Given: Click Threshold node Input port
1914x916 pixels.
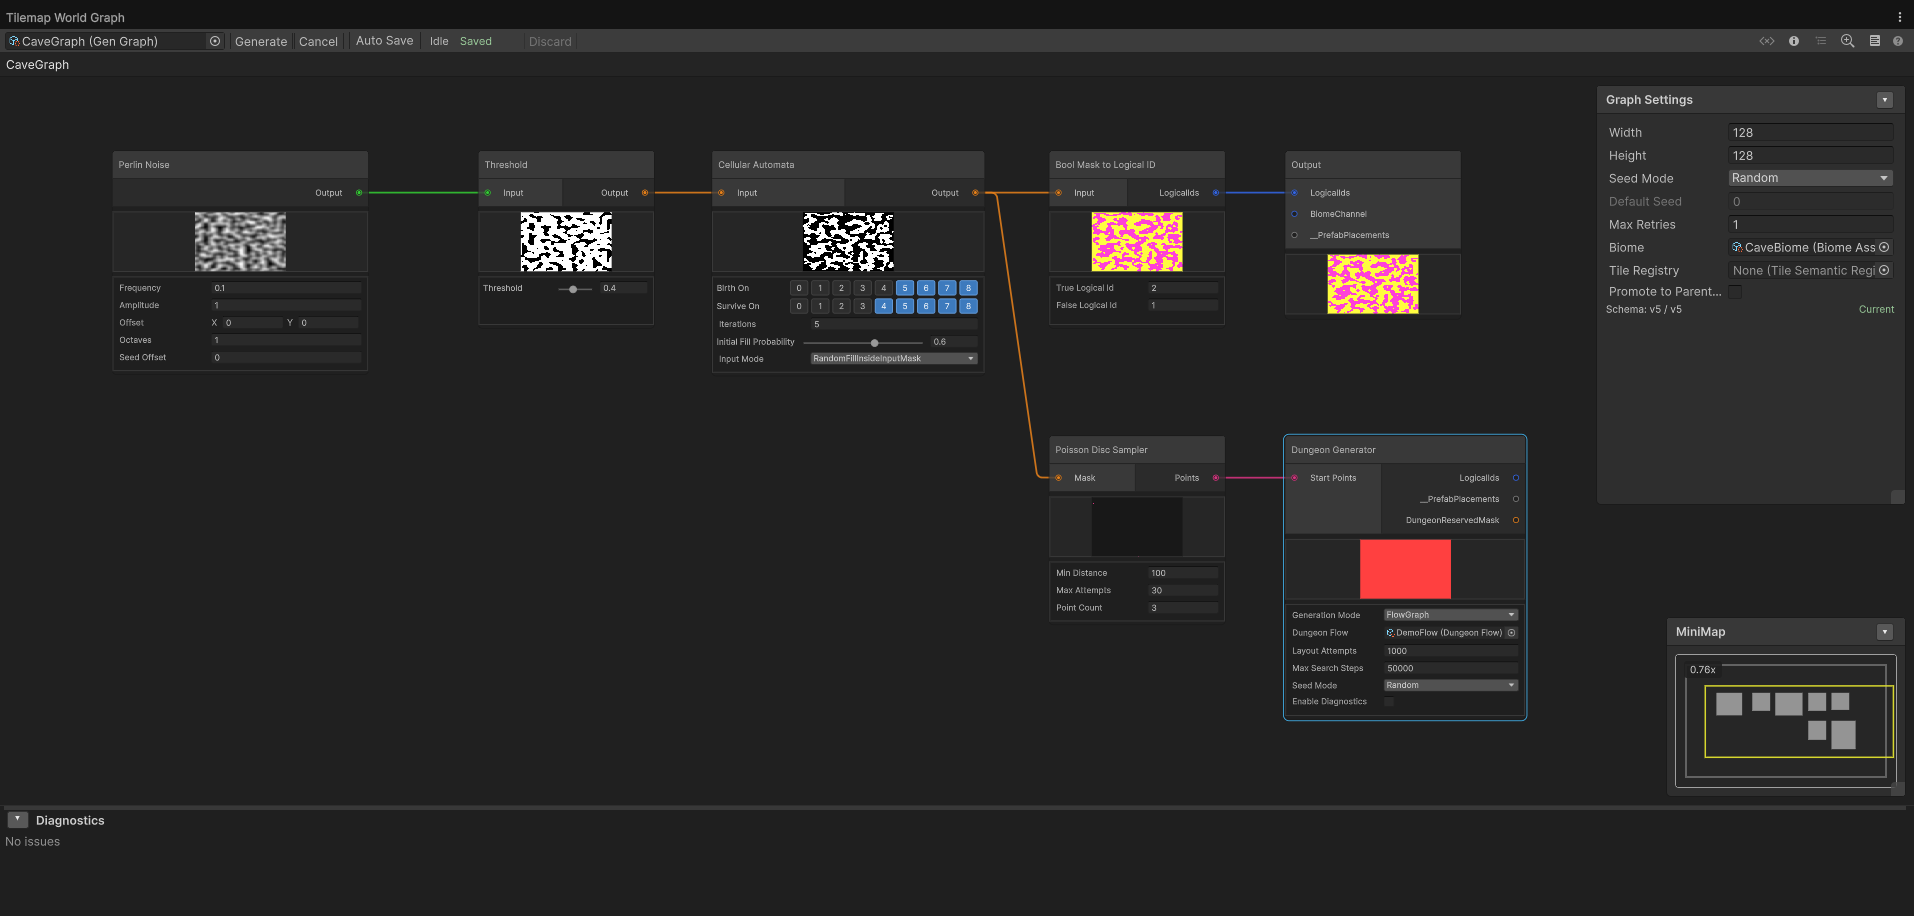Looking at the screenshot, I should tap(488, 193).
